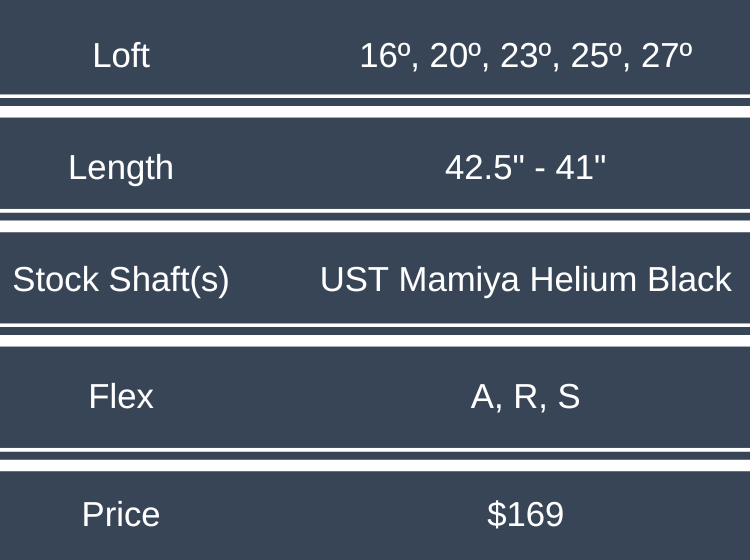The image size is (750, 560).
Task: Select the R flex option
Action: click(526, 397)
